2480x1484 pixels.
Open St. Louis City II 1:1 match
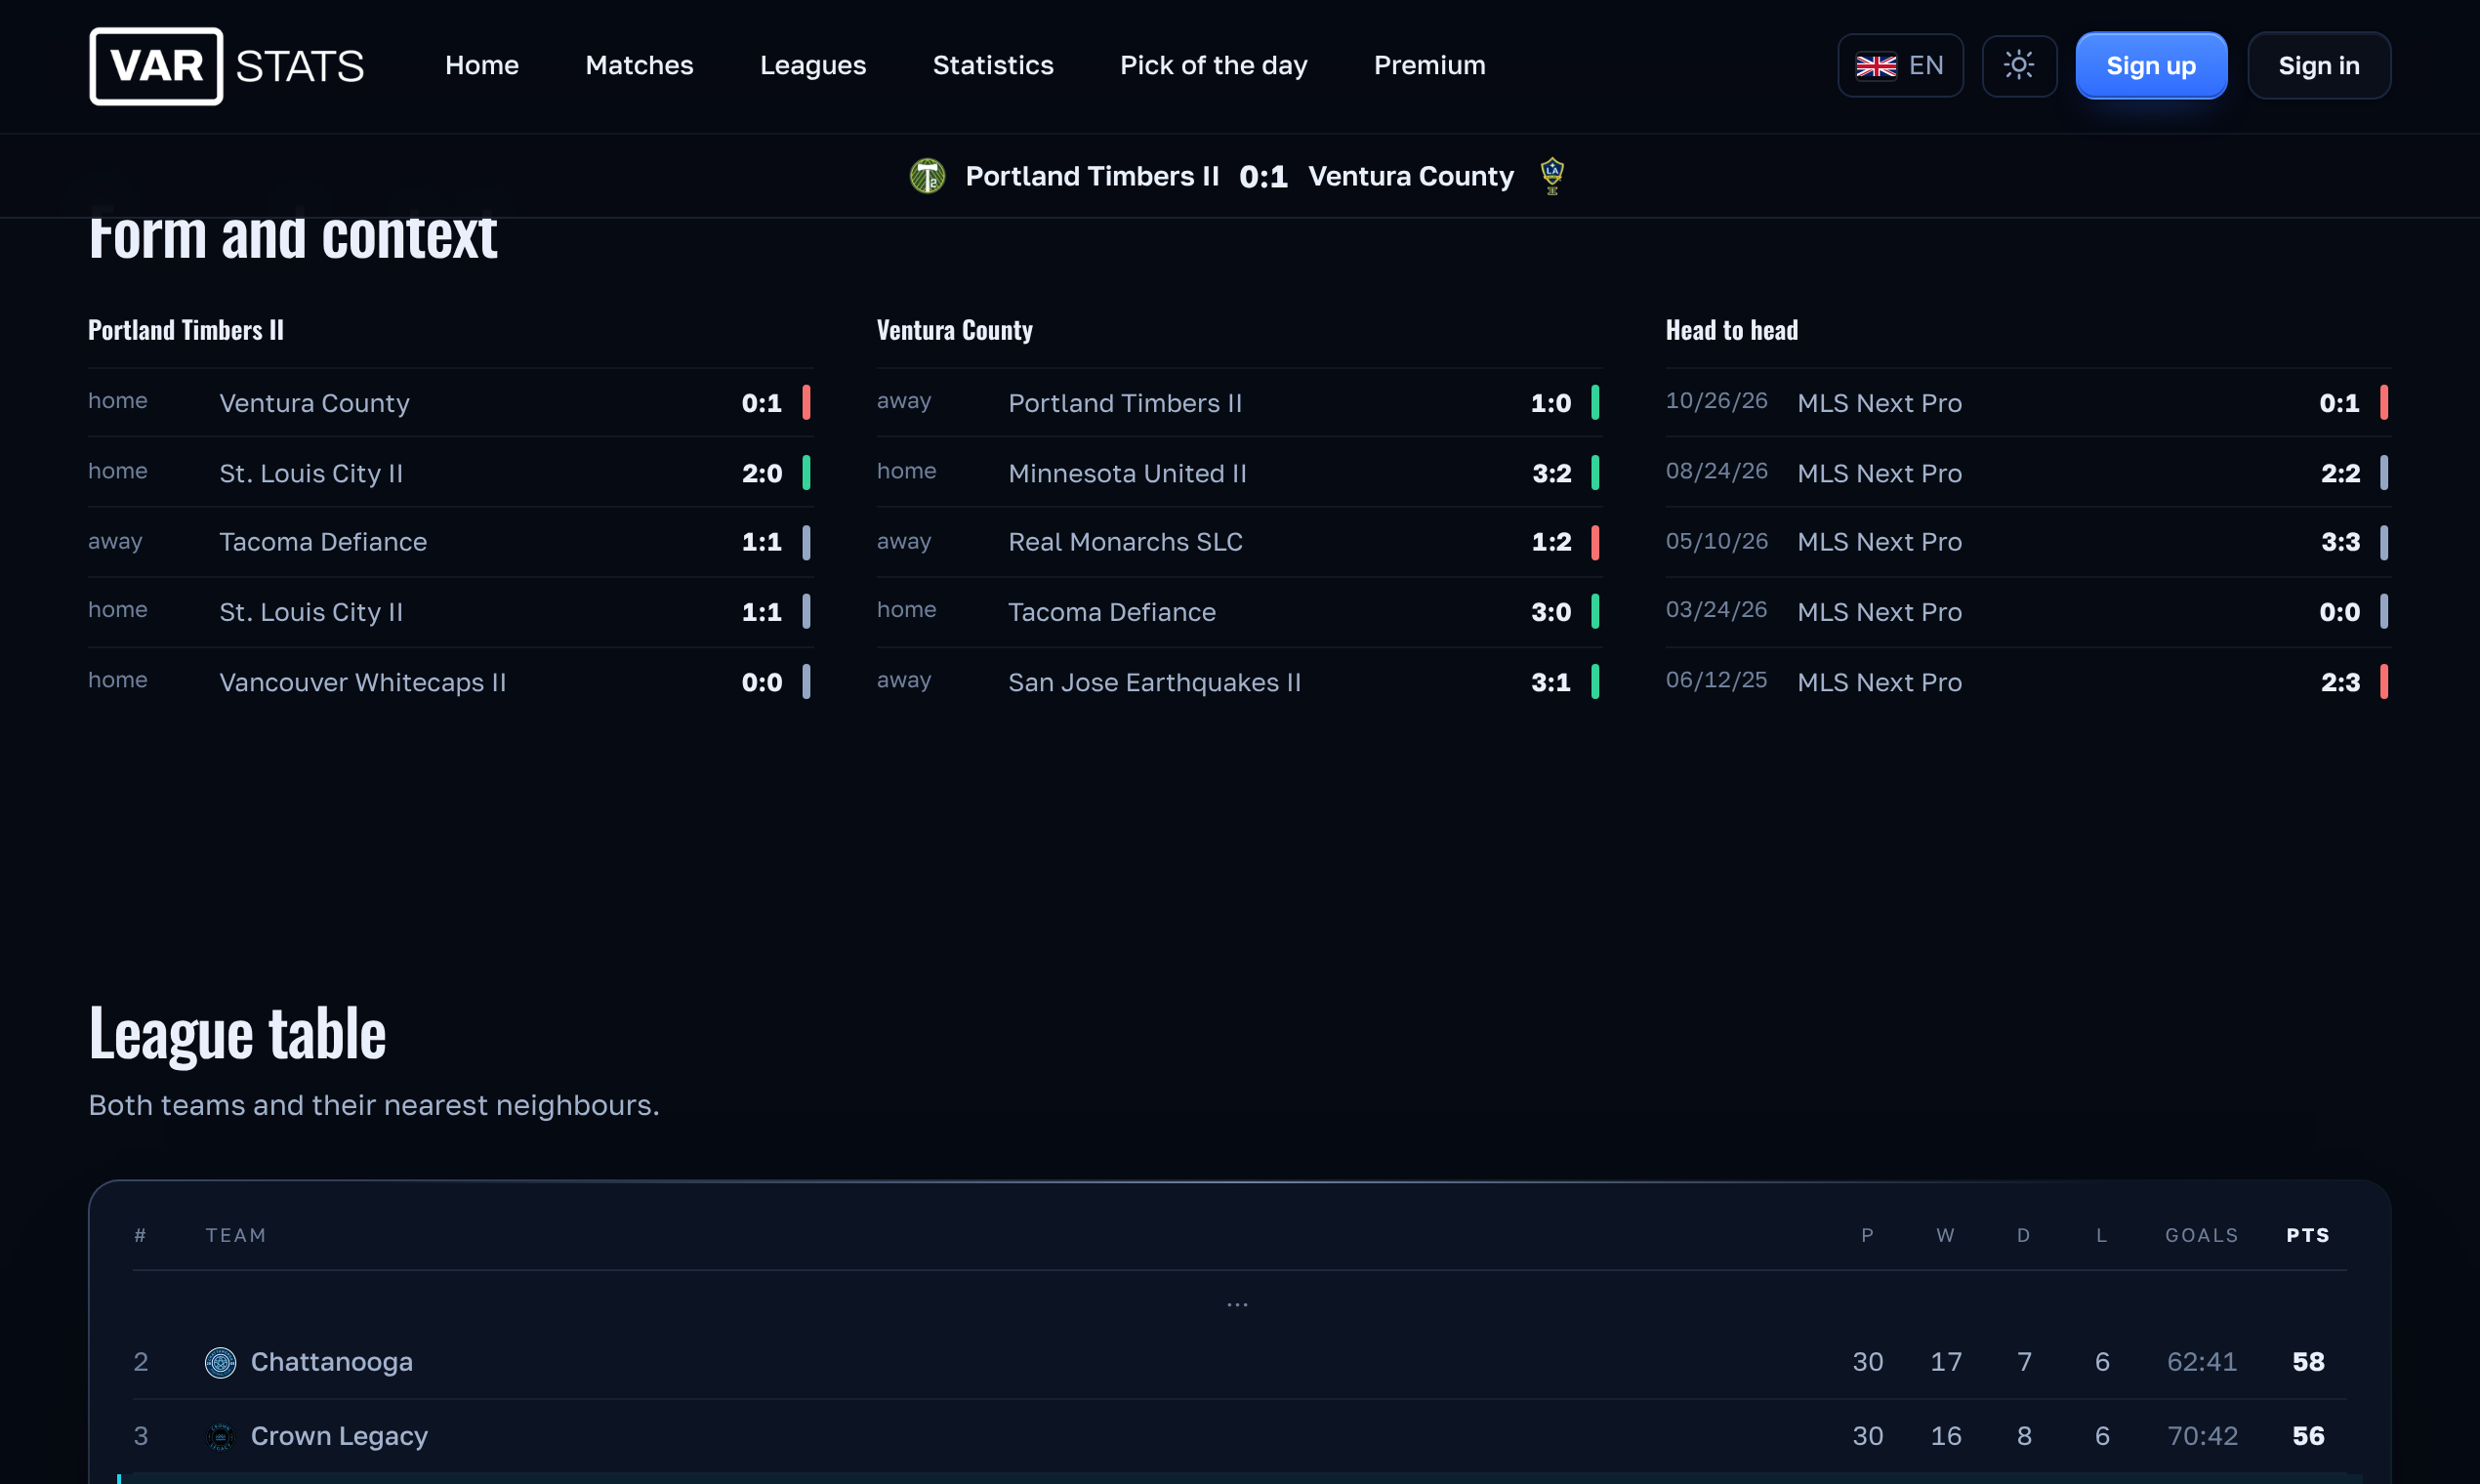click(x=450, y=612)
